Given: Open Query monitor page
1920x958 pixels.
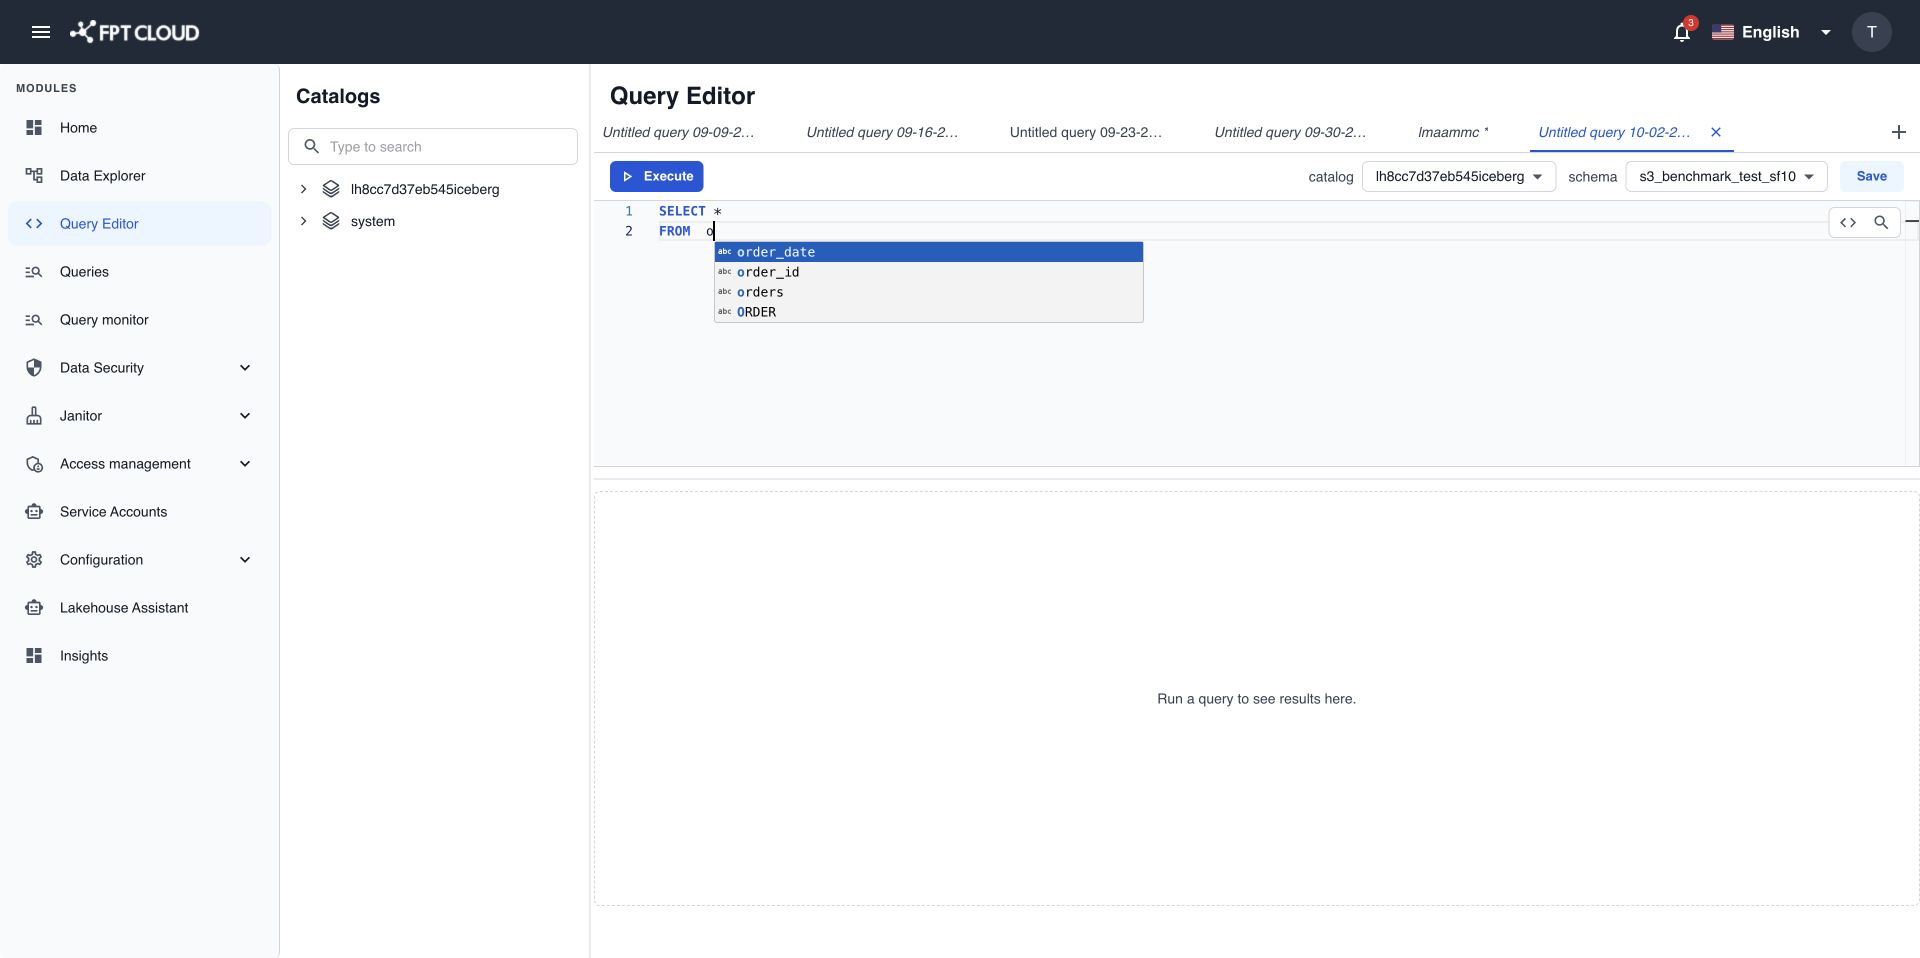Looking at the screenshot, I should click(x=140, y=320).
